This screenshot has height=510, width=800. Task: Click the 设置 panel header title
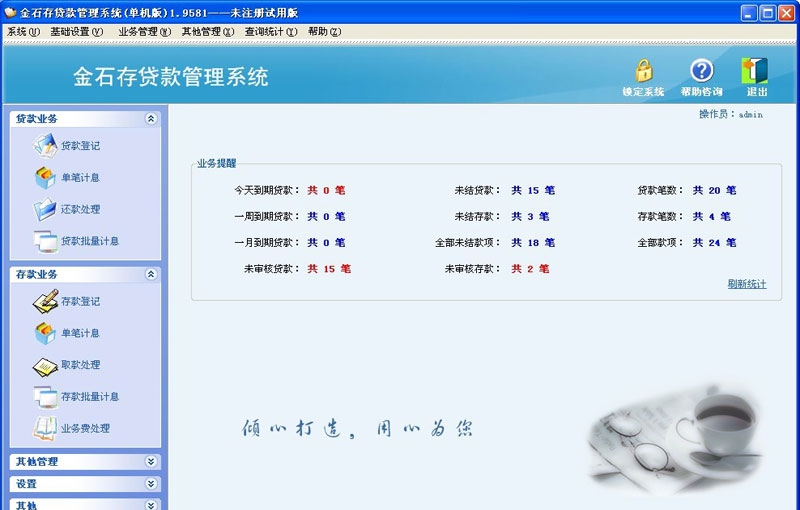27,483
